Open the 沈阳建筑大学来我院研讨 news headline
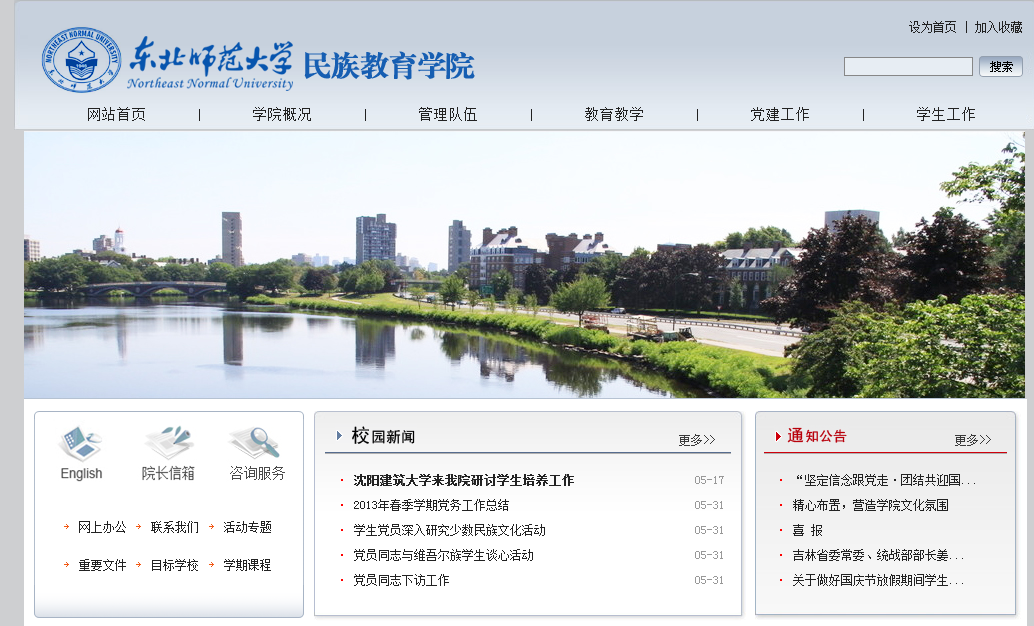Image resolution: width=1034 pixels, height=626 pixels. tap(463, 480)
